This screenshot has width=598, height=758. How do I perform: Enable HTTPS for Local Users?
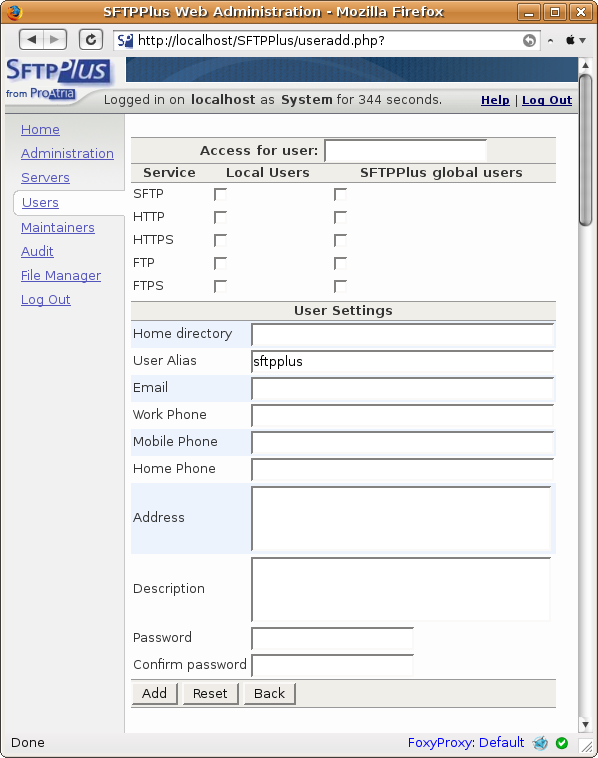(220, 240)
